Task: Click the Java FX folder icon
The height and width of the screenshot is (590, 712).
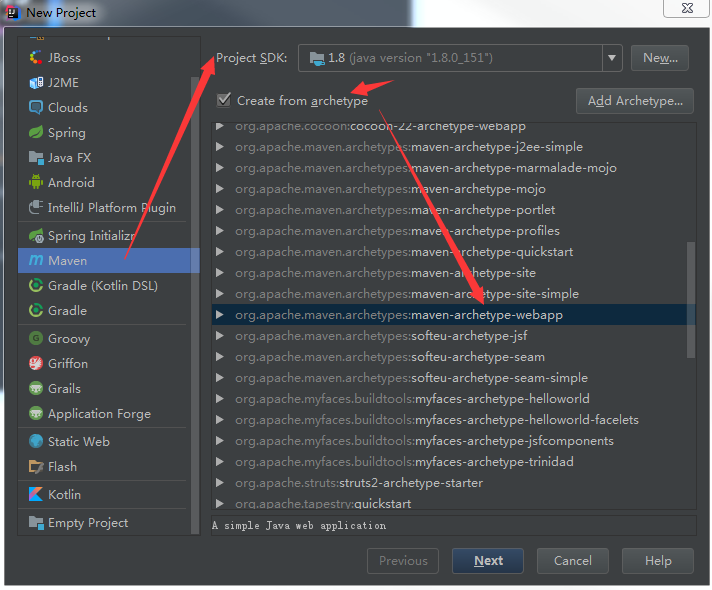Action: coord(36,158)
